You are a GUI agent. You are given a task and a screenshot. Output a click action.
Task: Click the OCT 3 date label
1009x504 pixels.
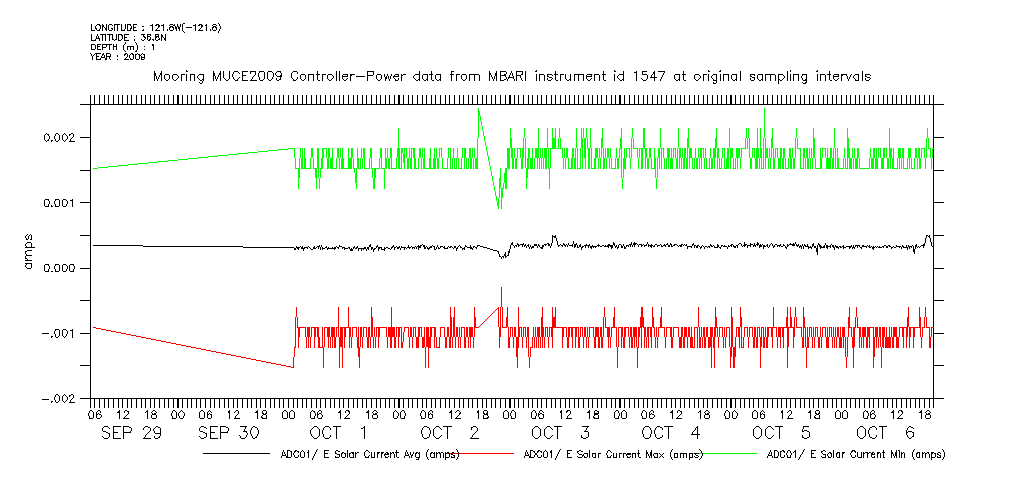[560, 433]
